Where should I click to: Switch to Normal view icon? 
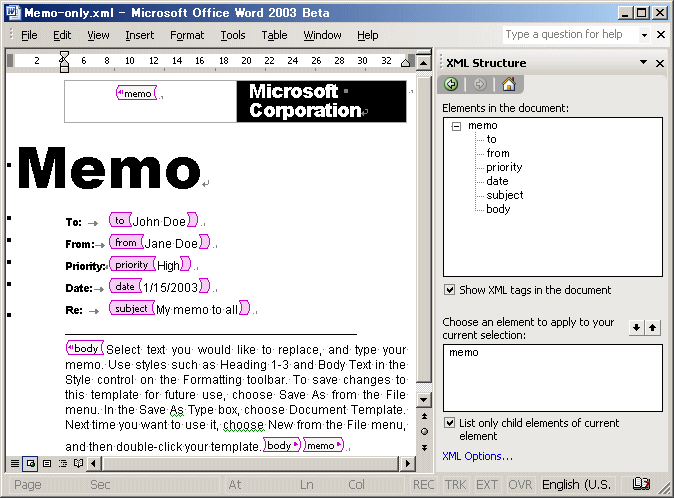coord(15,463)
